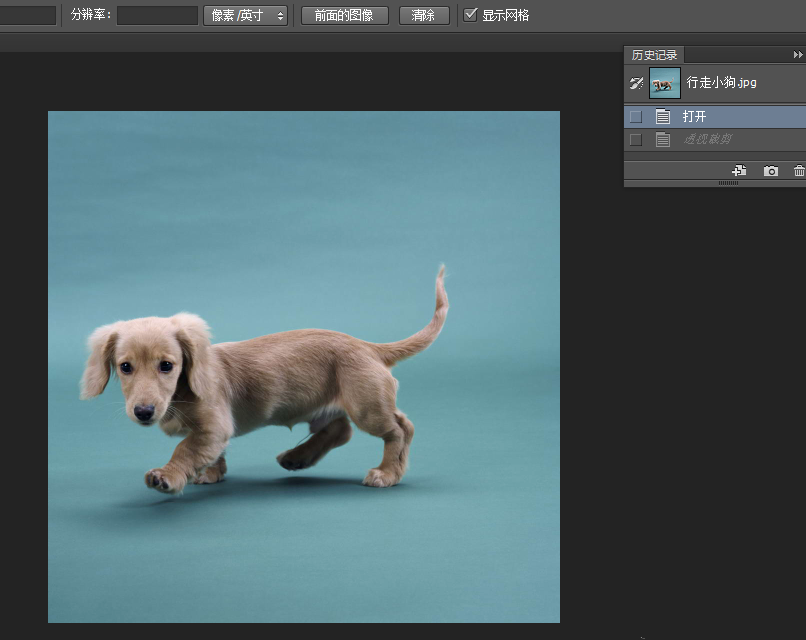The image size is (806, 640).
Task: Click the trash icon in History panel
Action: 799,171
